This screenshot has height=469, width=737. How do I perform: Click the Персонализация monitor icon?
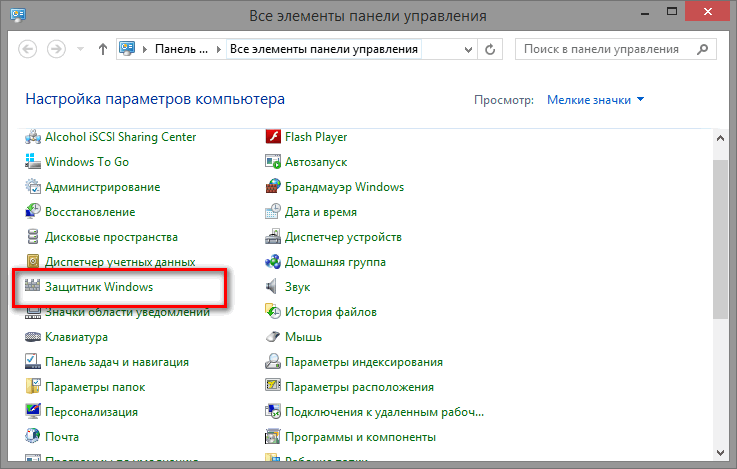33,411
